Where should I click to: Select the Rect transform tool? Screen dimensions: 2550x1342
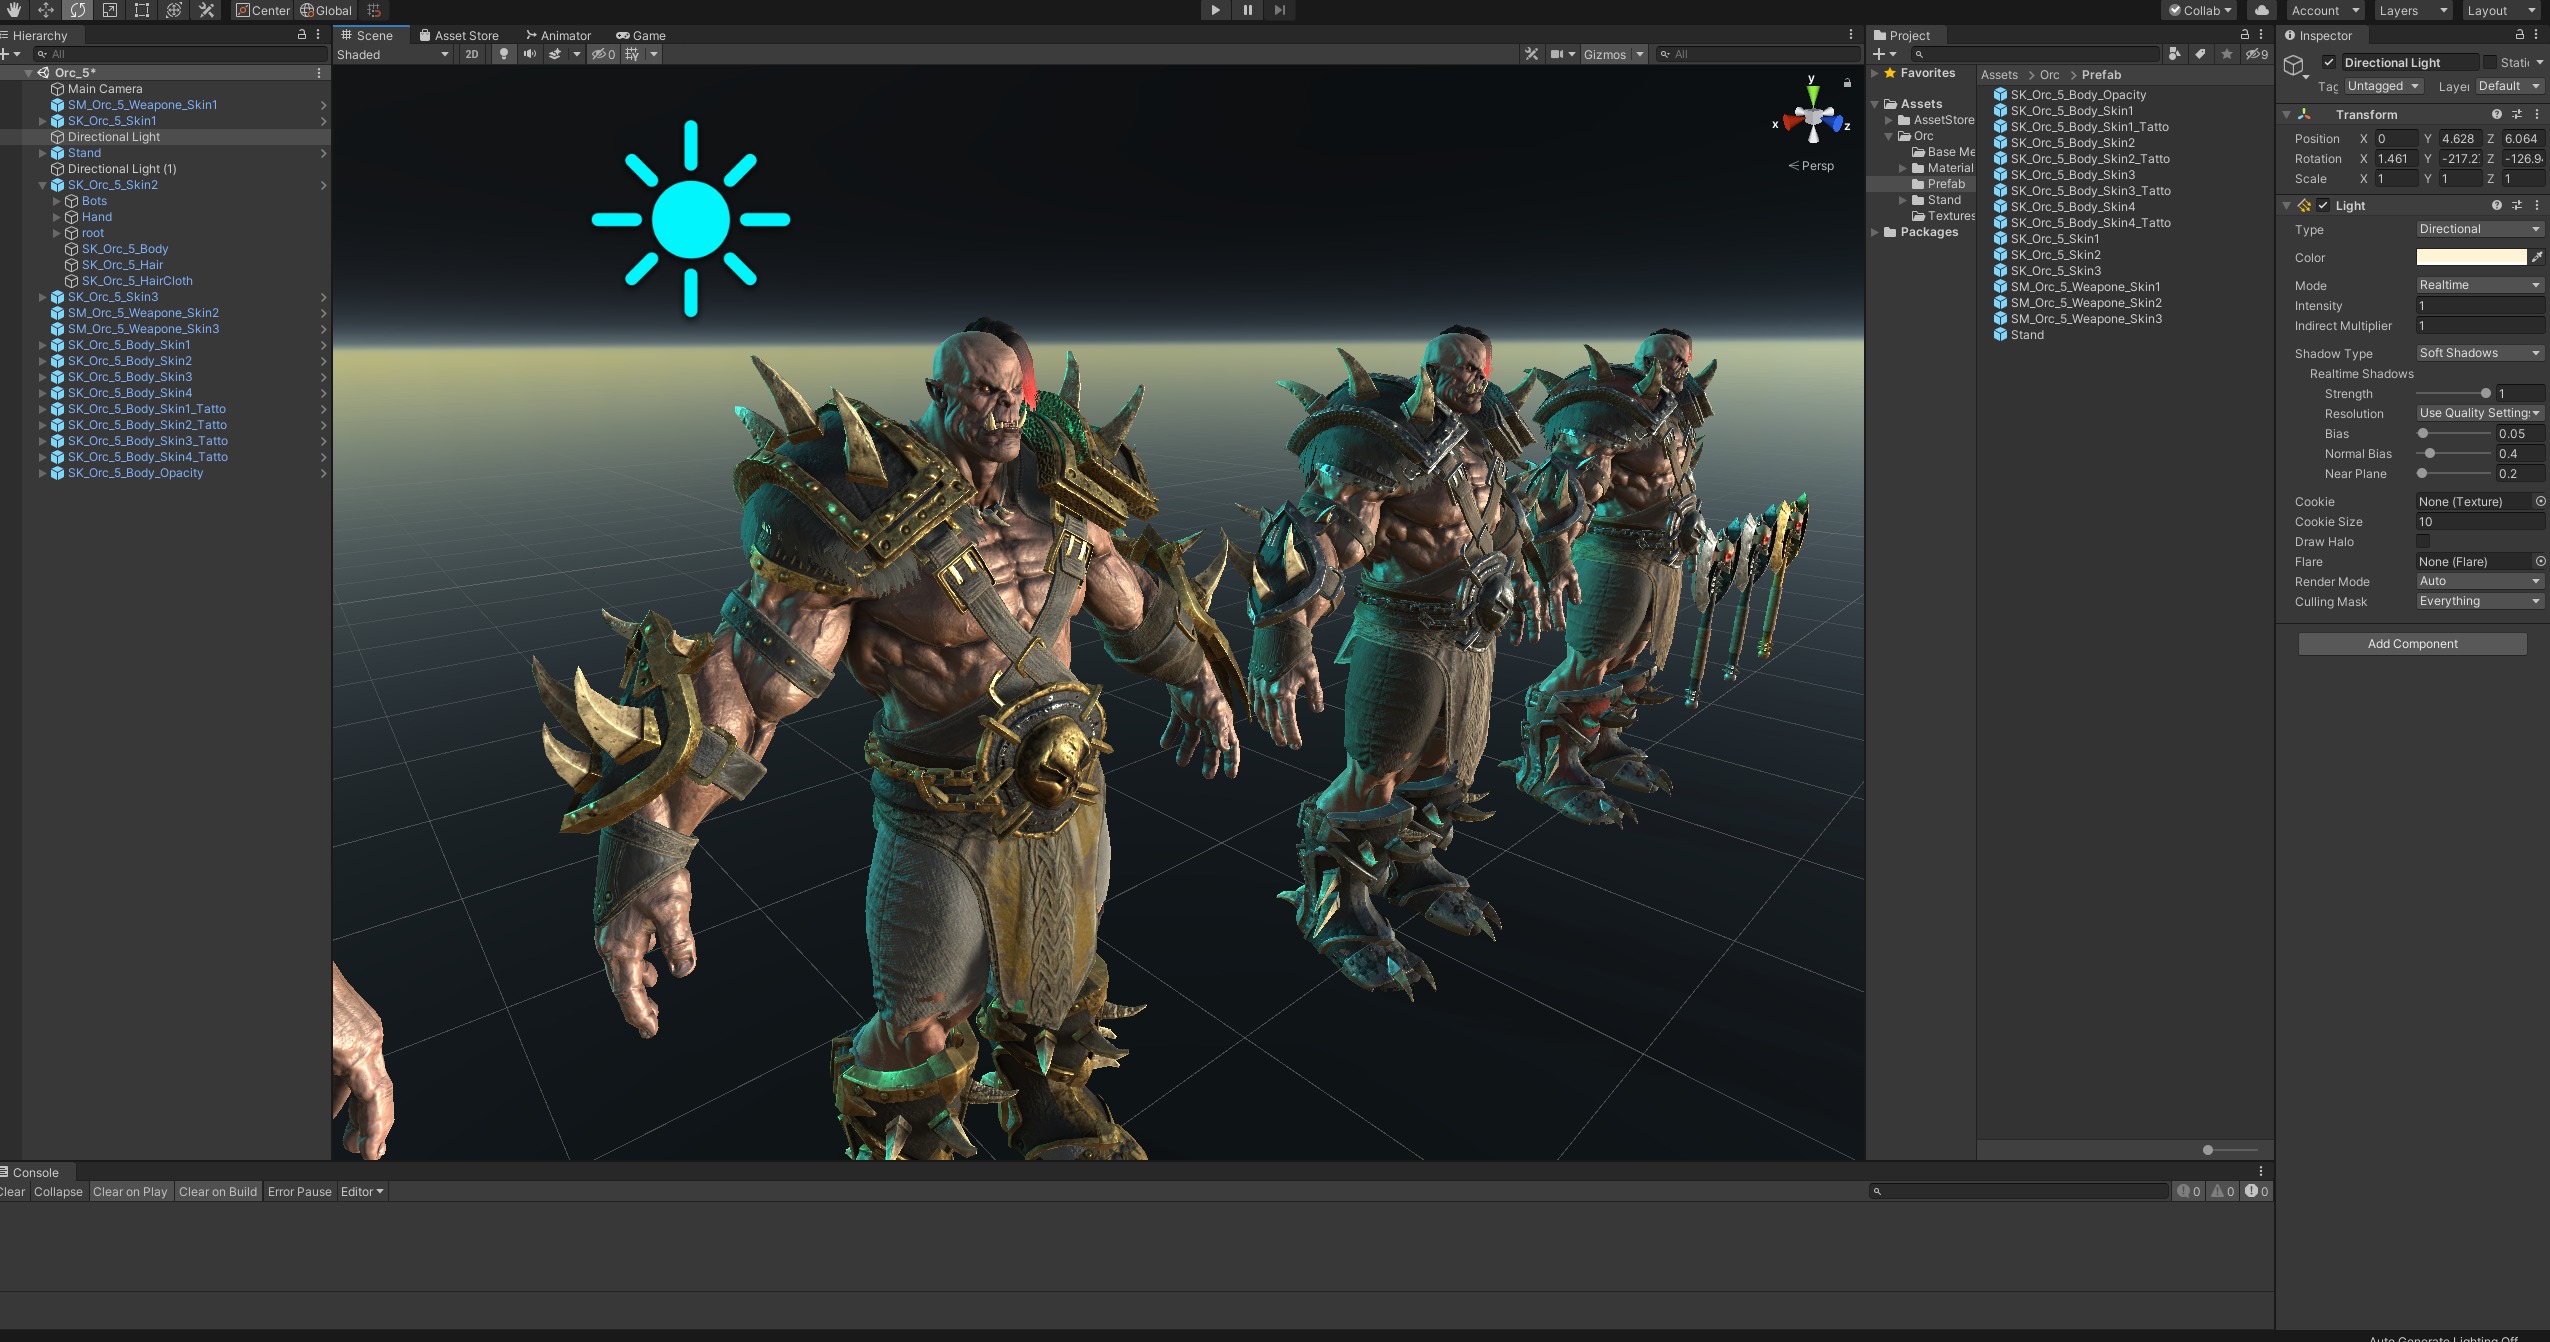tap(142, 10)
